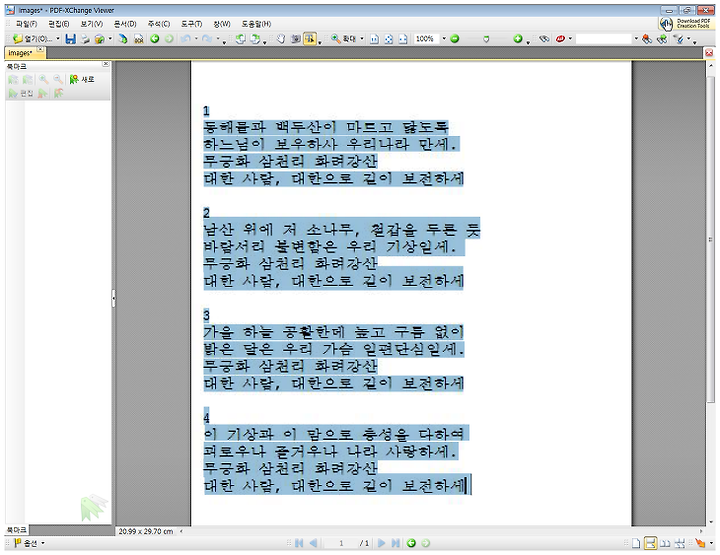Click the green Zoom Out minus button
The image size is (720, 555).
[x=455, y=39]
